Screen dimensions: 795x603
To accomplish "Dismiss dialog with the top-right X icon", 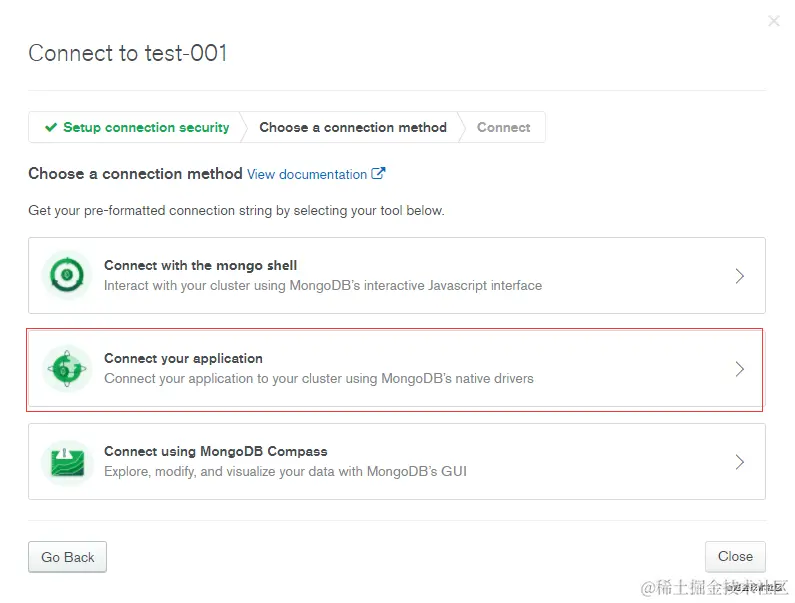I will pos(773,21).
